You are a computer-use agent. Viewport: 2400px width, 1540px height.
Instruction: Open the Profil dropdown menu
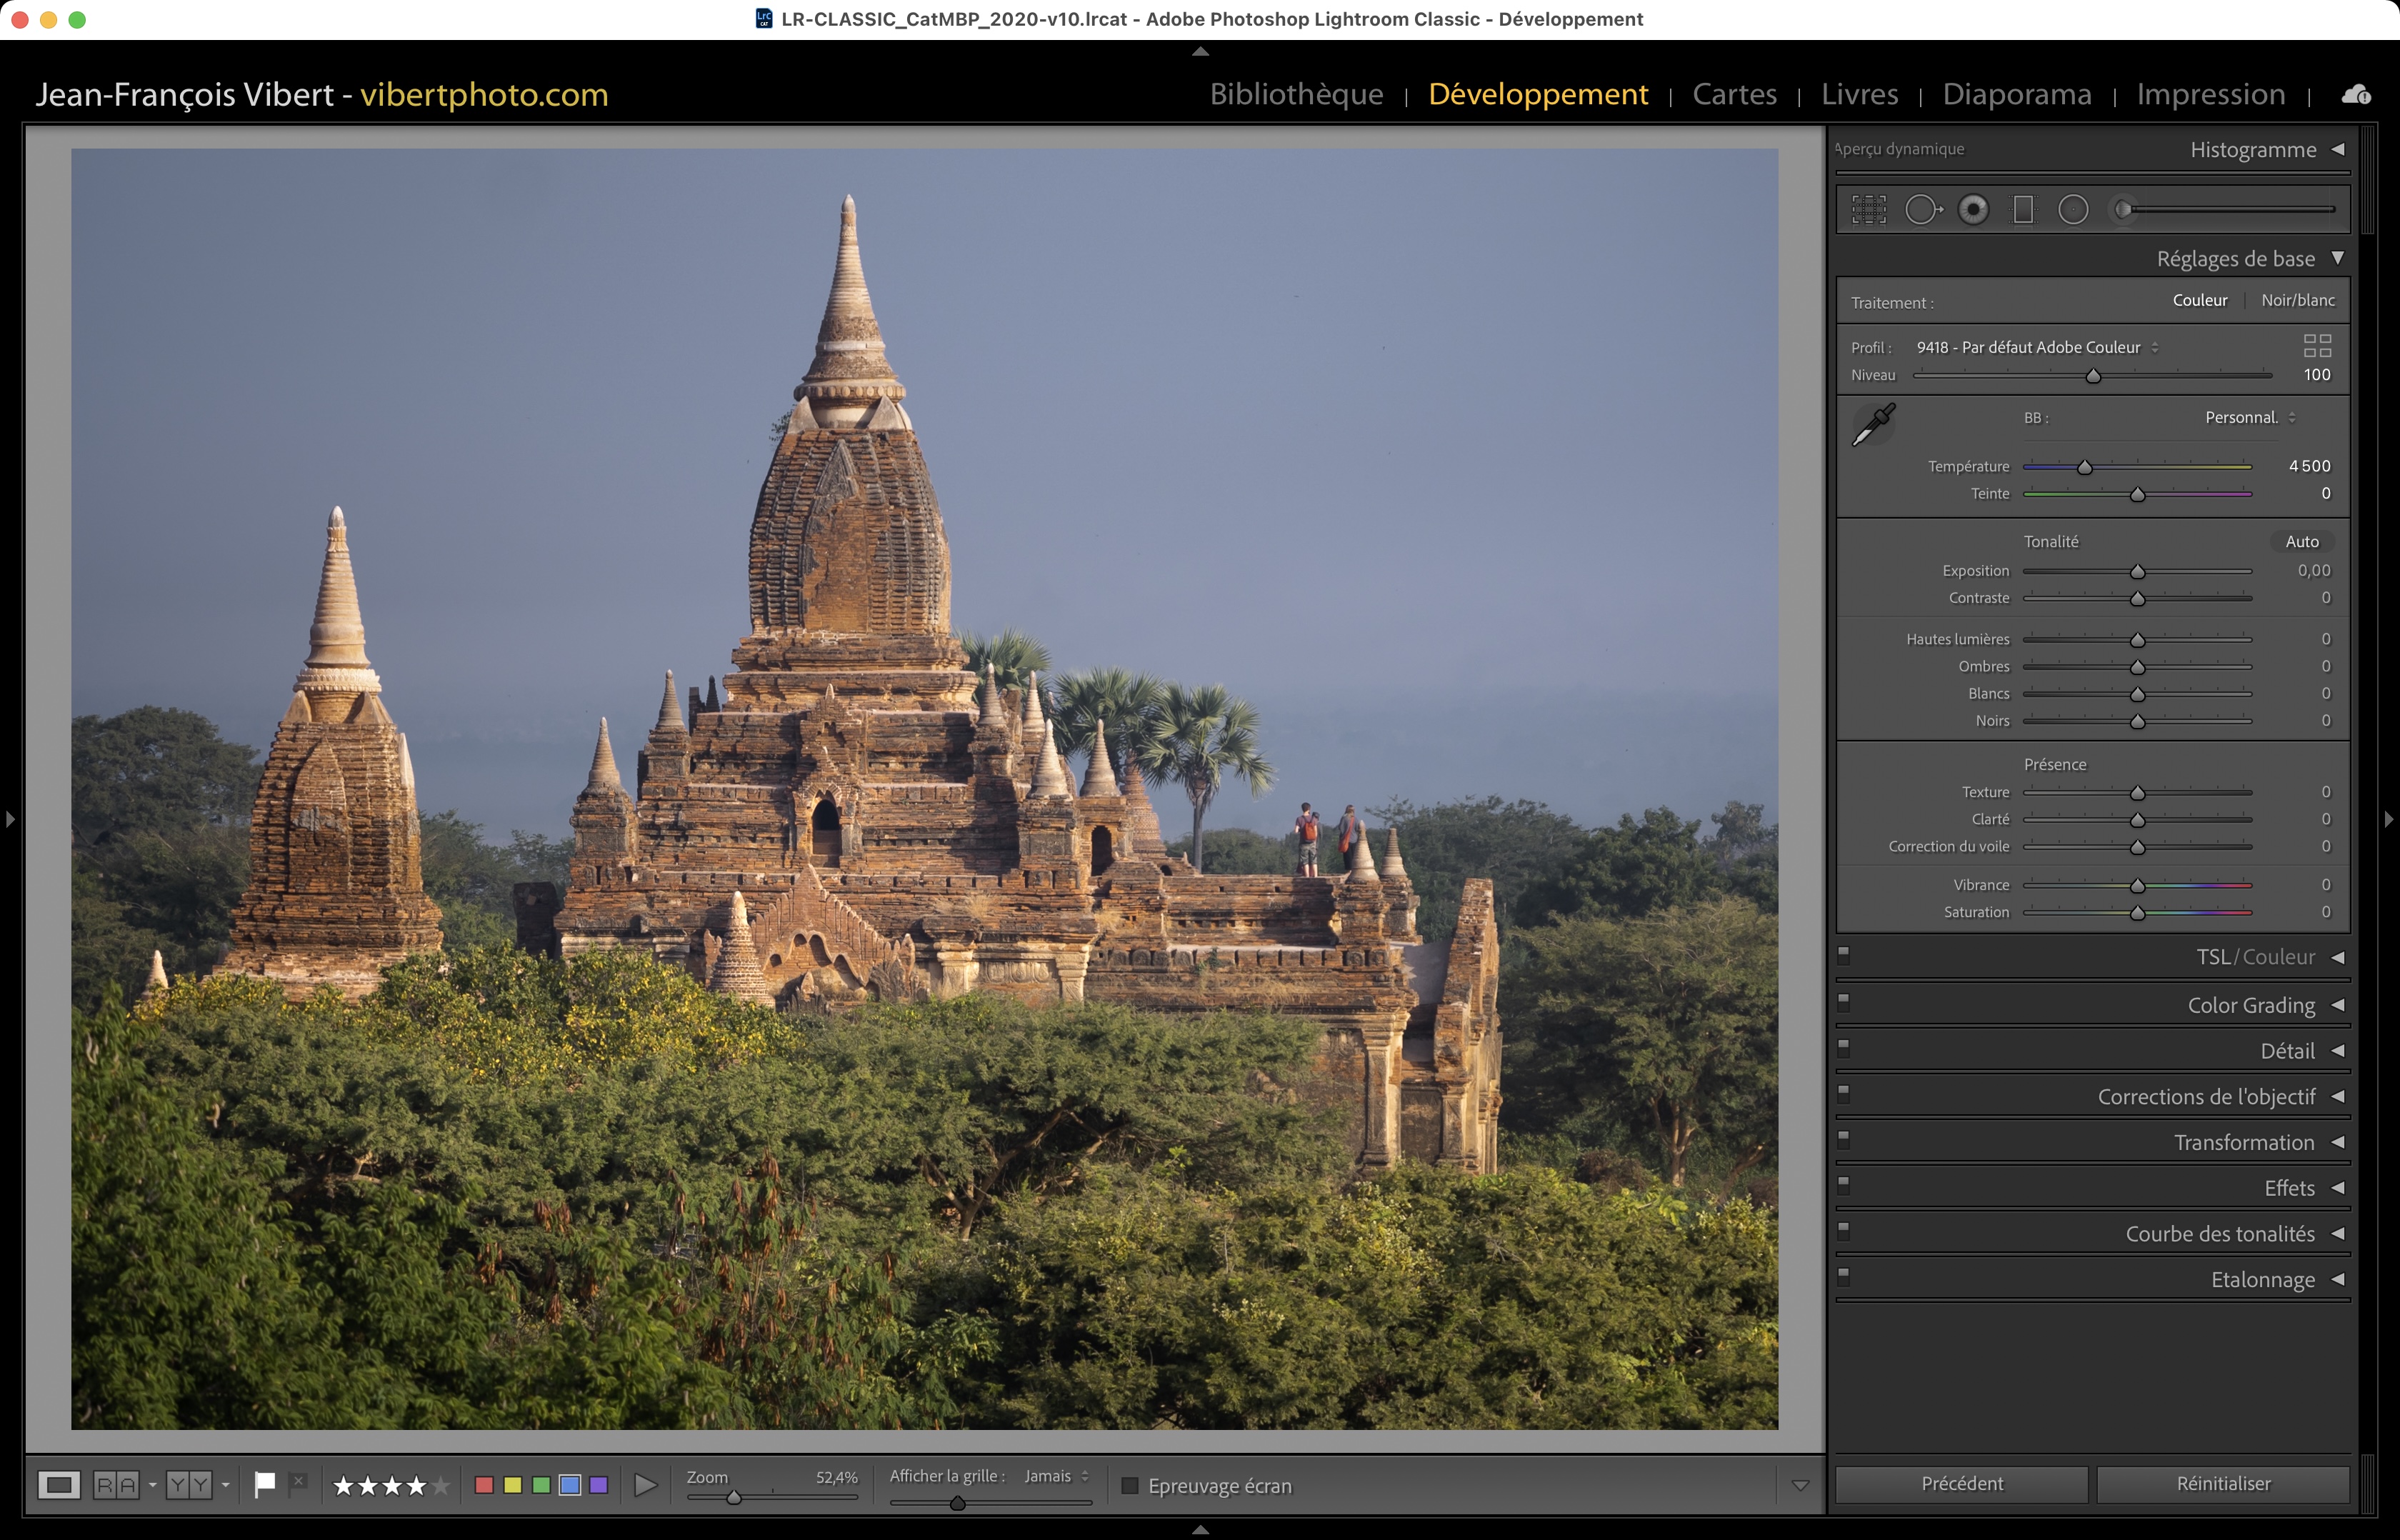(2036, 347)
